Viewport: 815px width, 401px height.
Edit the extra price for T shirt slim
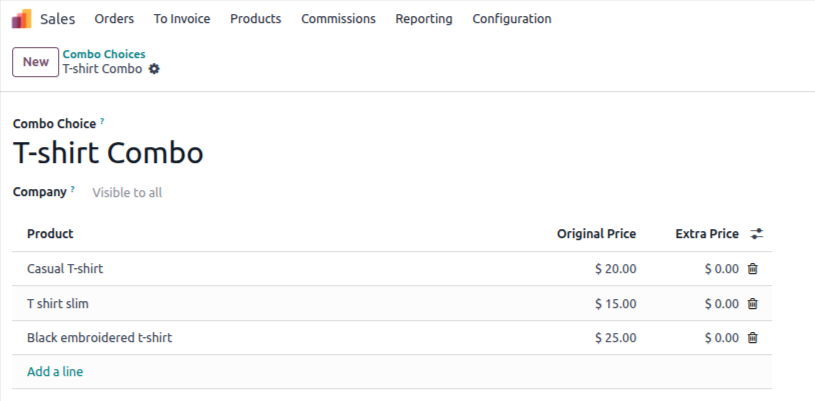[721, 303]
